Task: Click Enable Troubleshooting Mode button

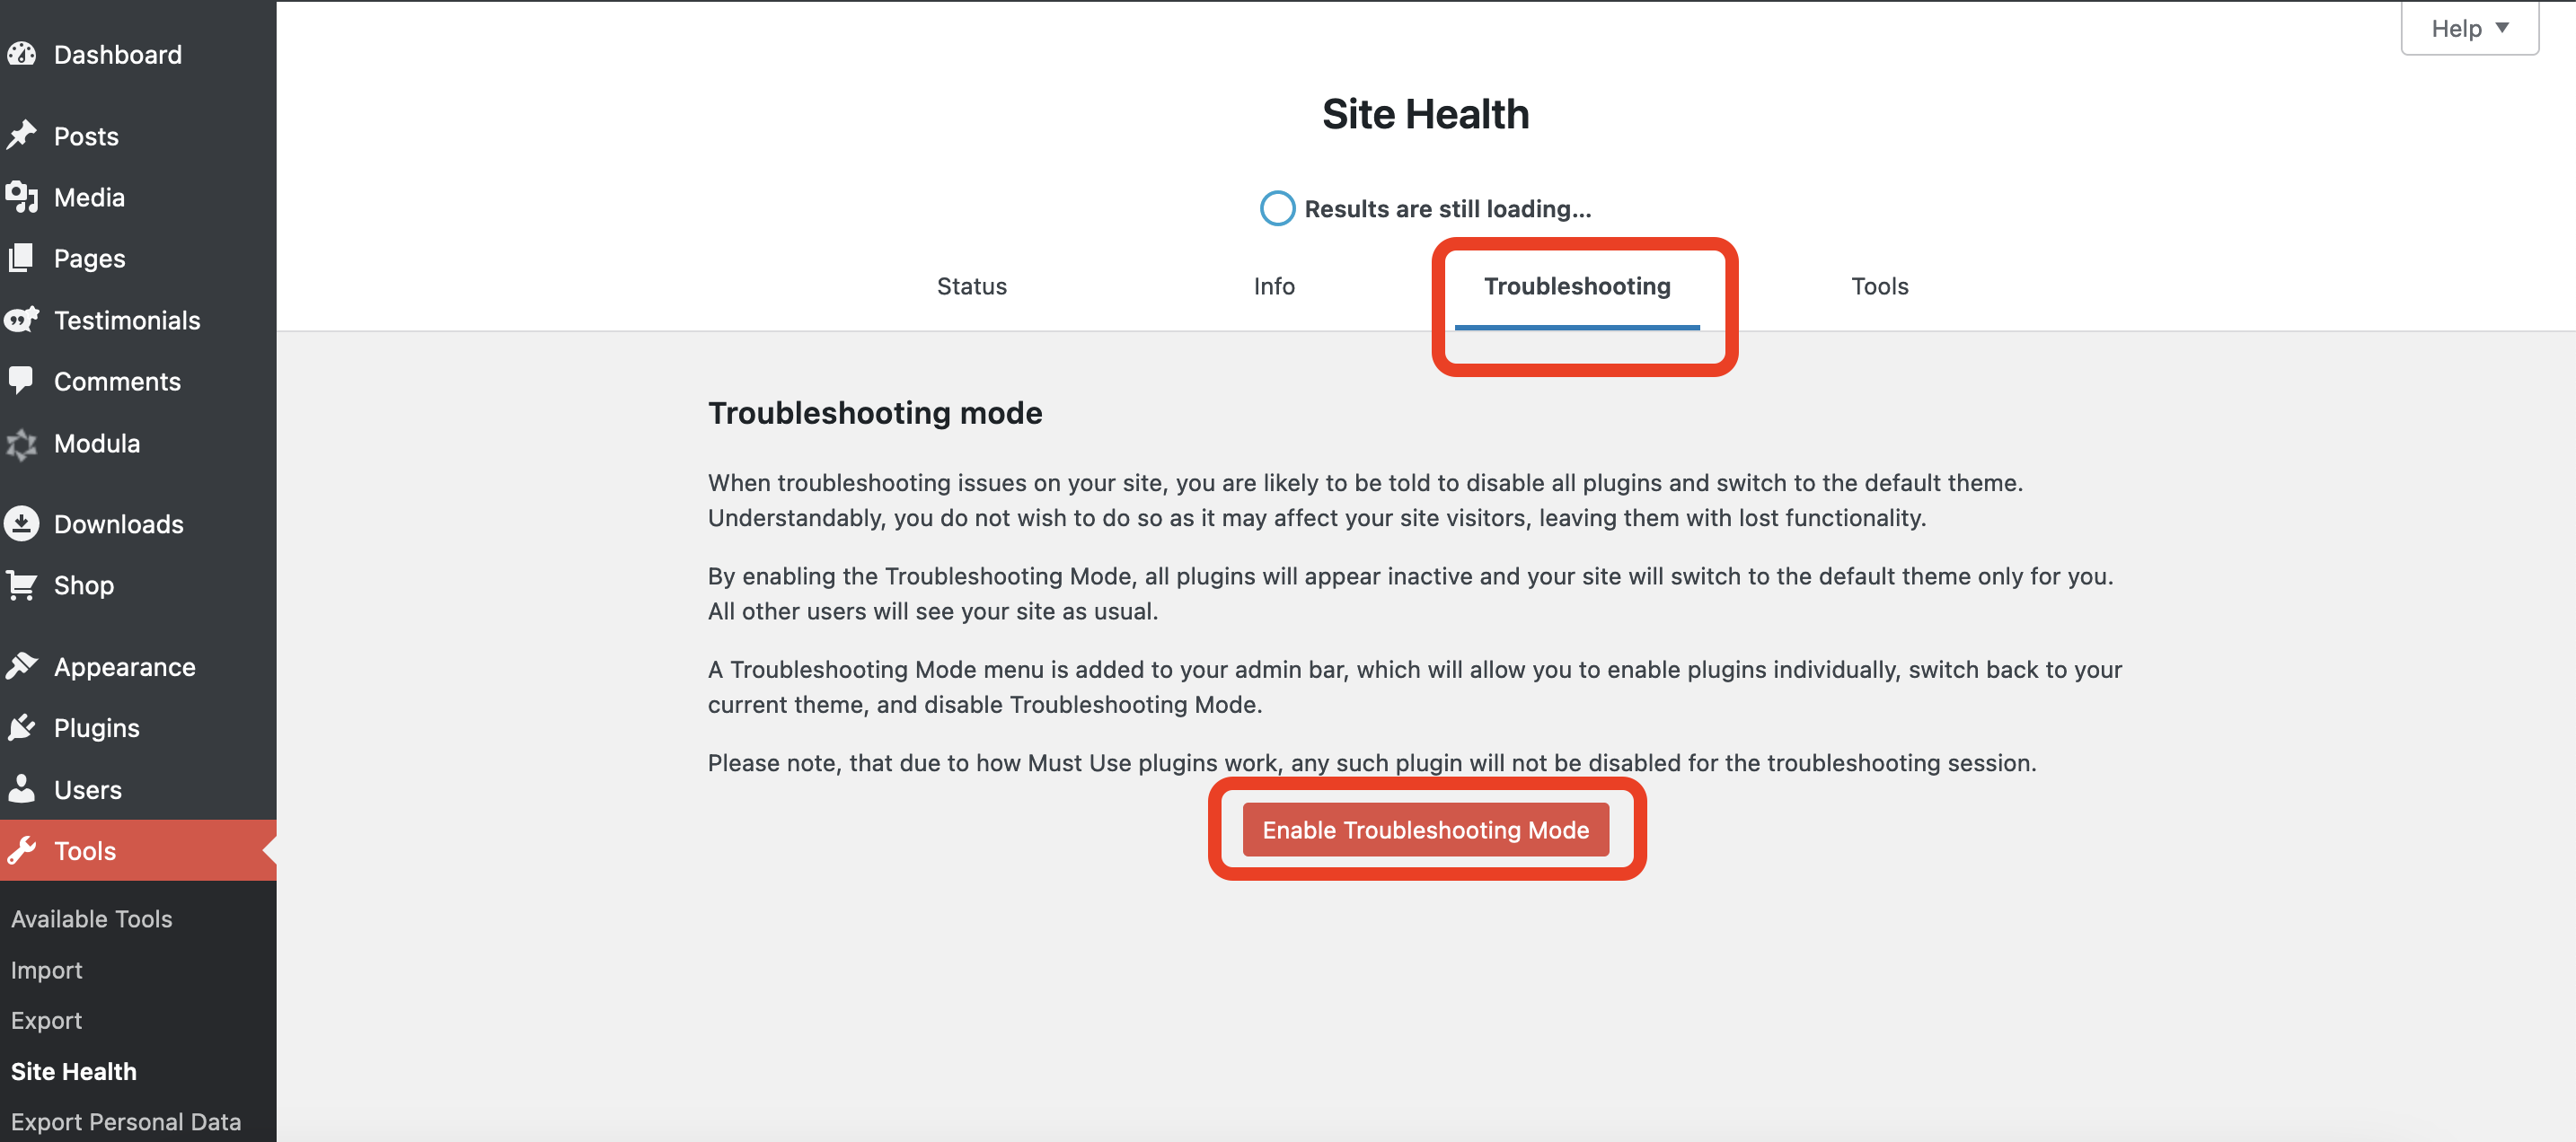Action: [x=1425, y=829]
